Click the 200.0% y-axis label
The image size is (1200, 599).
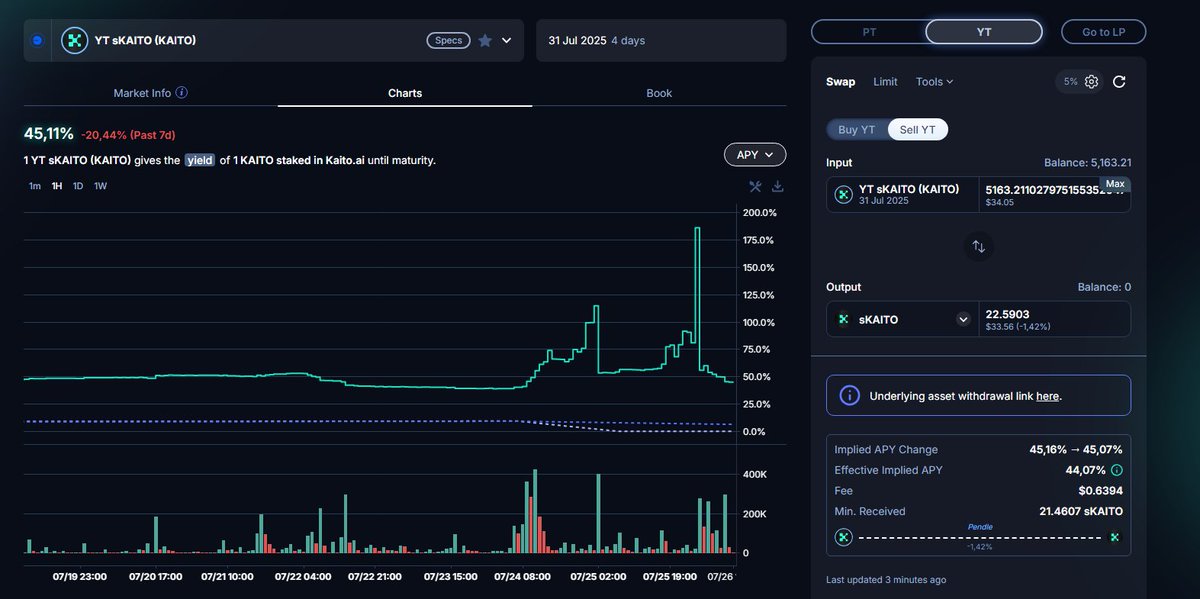click(x=760, y=213)
